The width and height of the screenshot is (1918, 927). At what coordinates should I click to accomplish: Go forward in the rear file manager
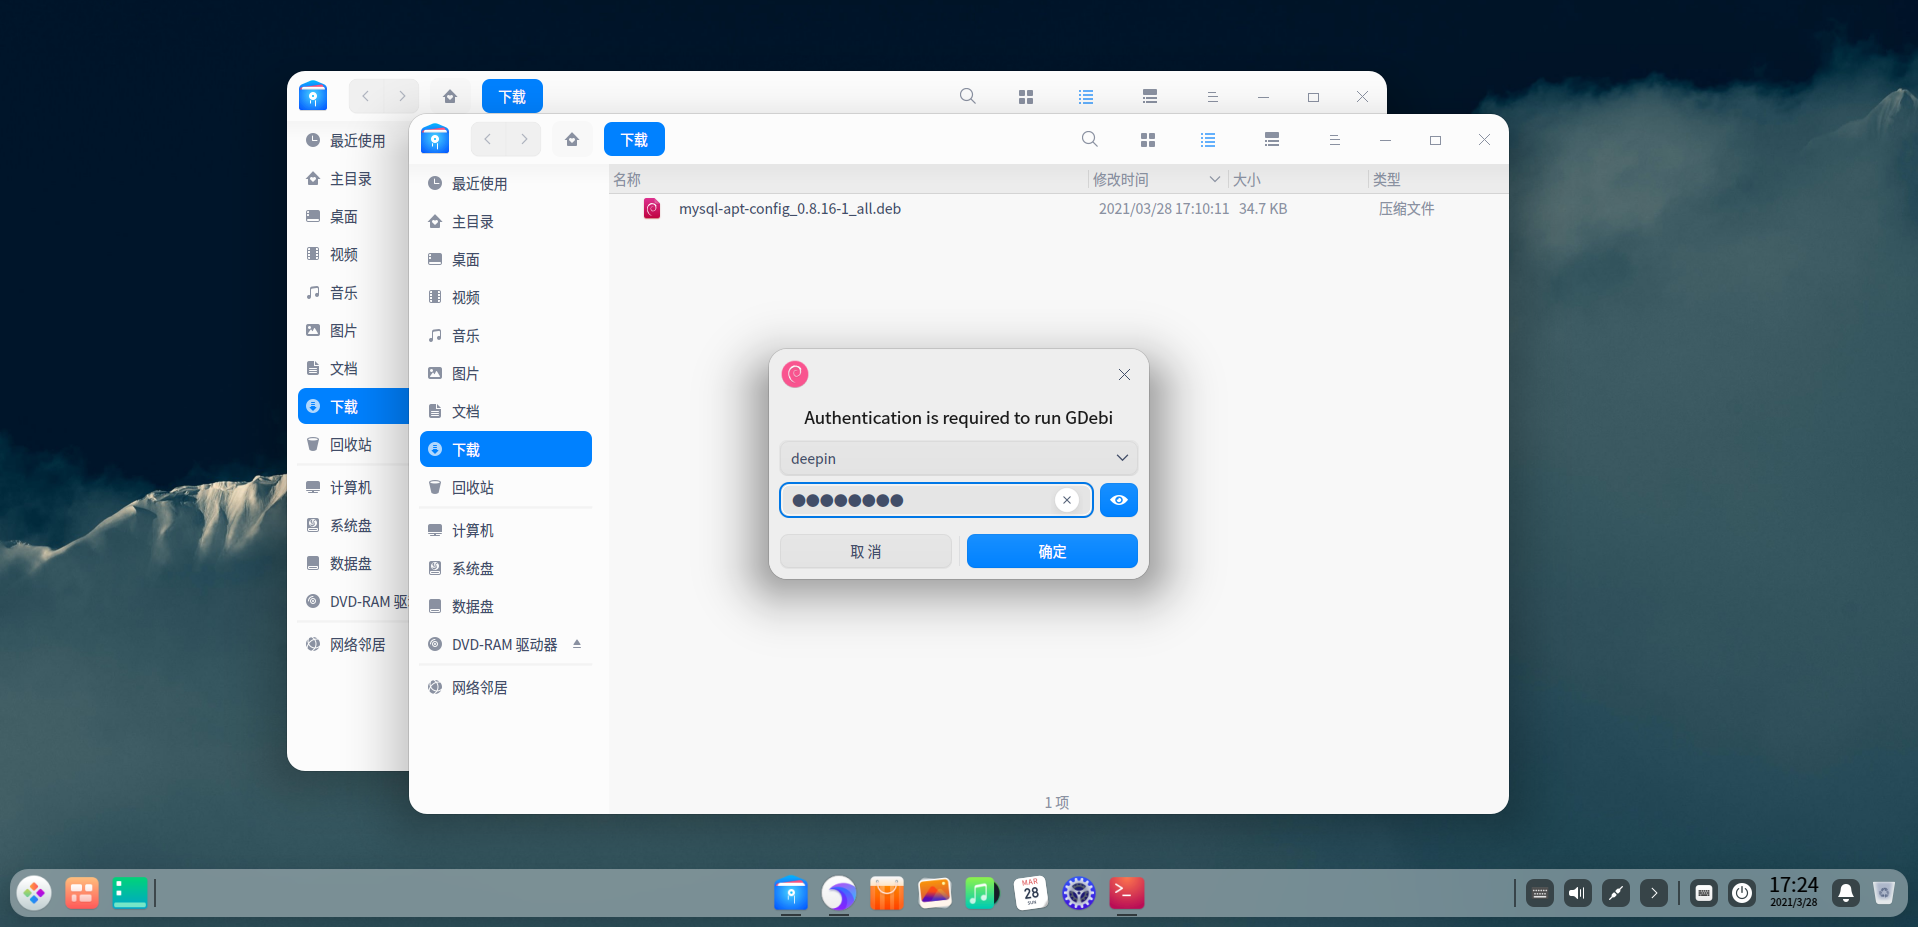pyautogui.click(x=402, y=96)
